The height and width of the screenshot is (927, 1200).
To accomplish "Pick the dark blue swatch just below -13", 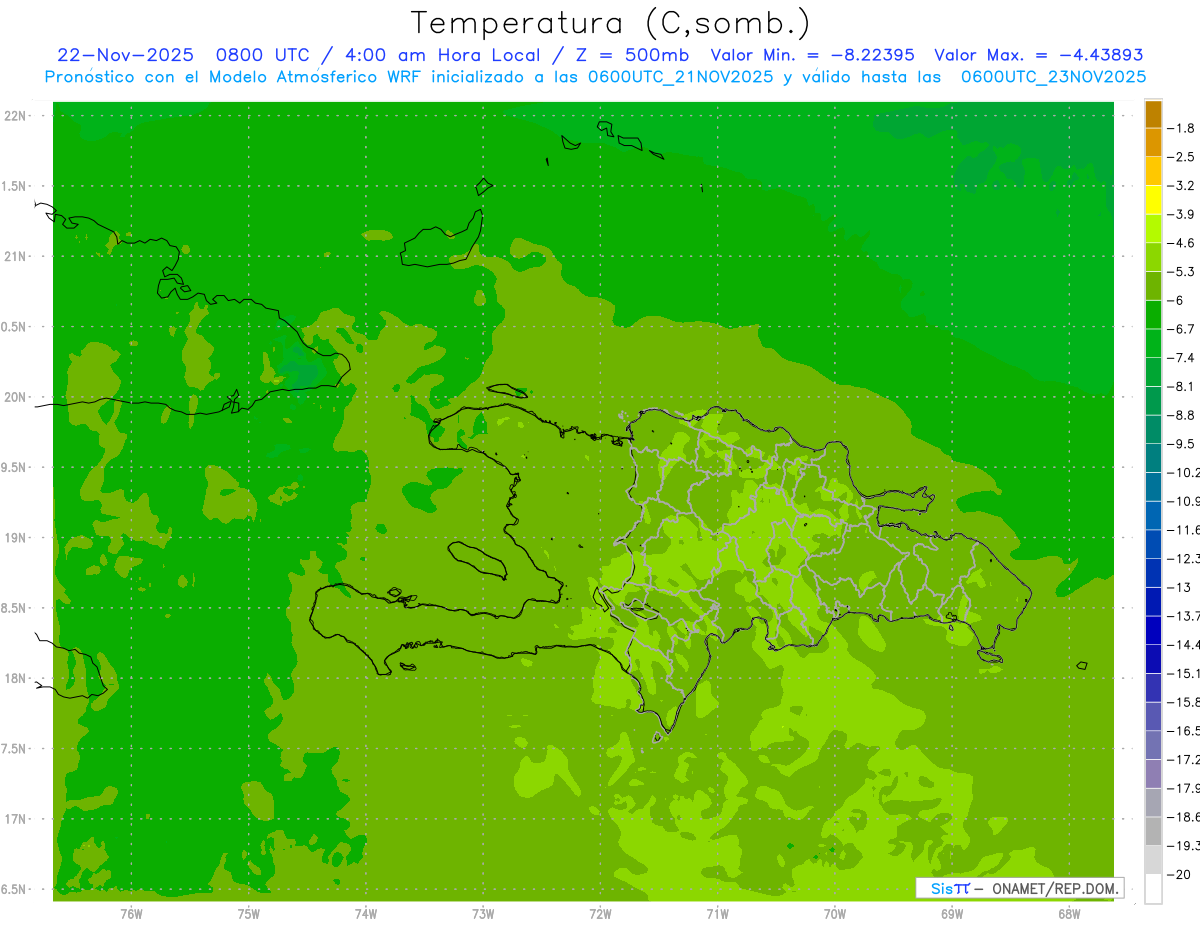I will (x=1153, y=602).
